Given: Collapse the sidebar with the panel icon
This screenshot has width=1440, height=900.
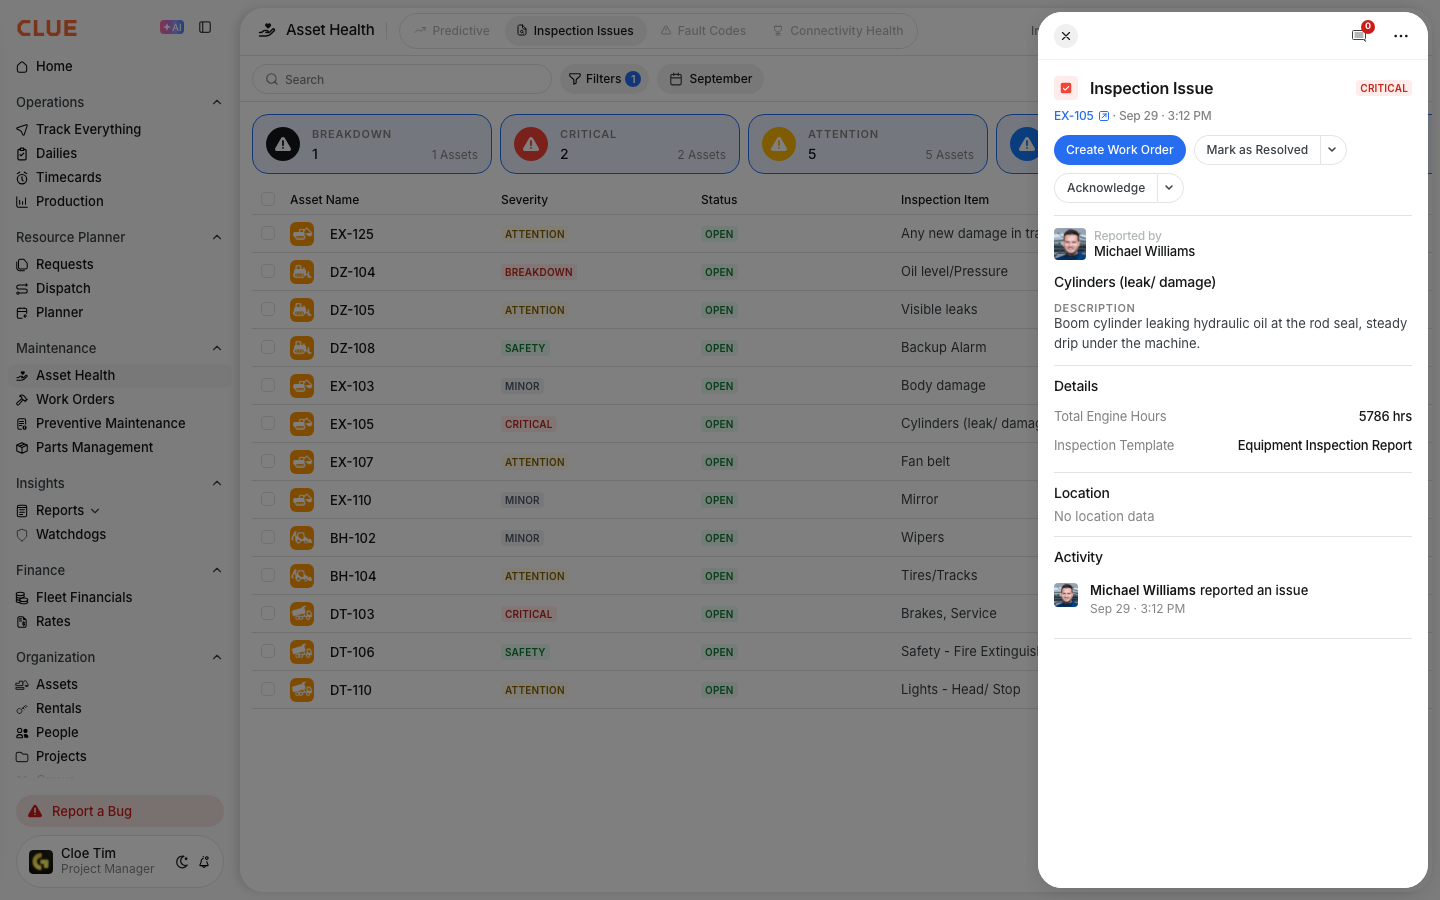Looking at the screenshot, I should coord(205,28).
